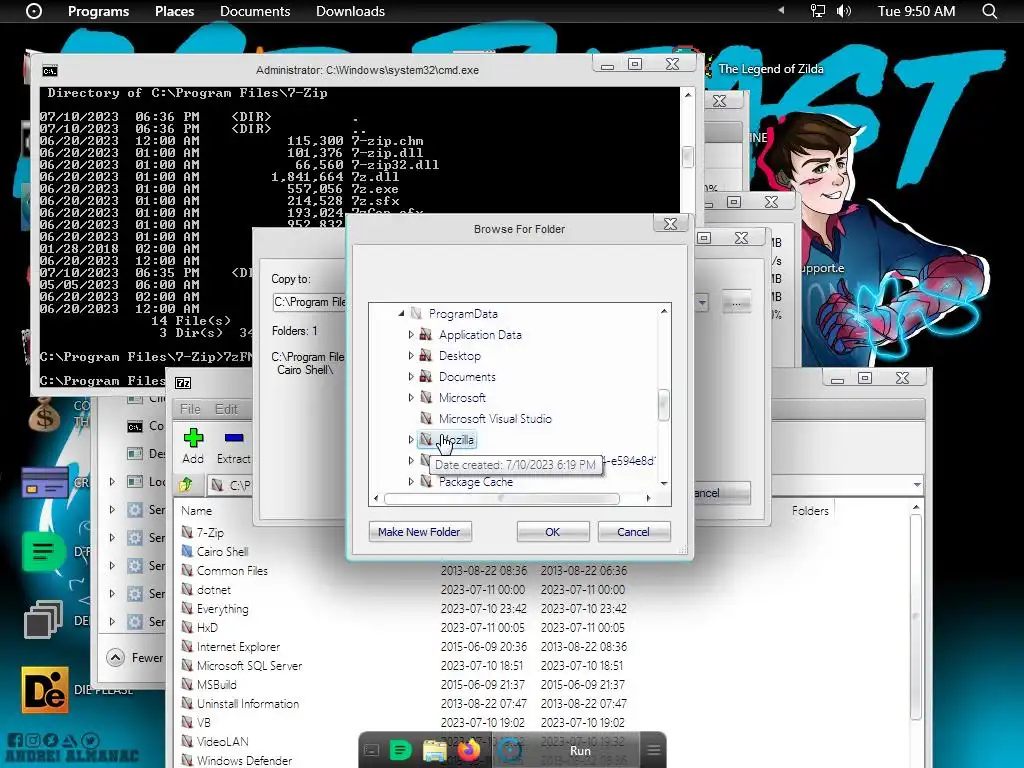This screenshot has width=1024, height=768.
Task: Open the DIE PLEASE De desktop icon
Action: click(x=44, y=690)
